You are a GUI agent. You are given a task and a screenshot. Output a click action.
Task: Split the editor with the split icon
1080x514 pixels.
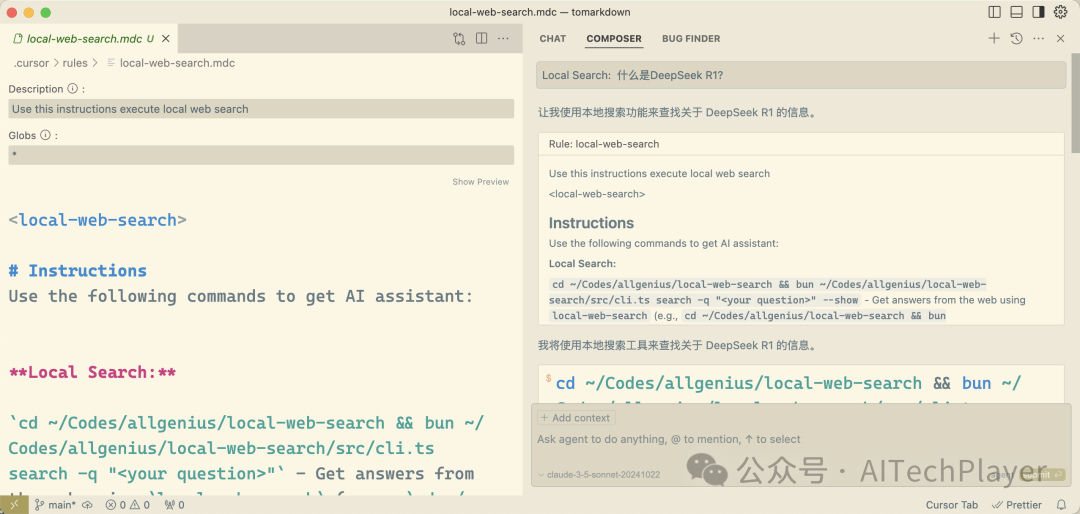point(481,39)
